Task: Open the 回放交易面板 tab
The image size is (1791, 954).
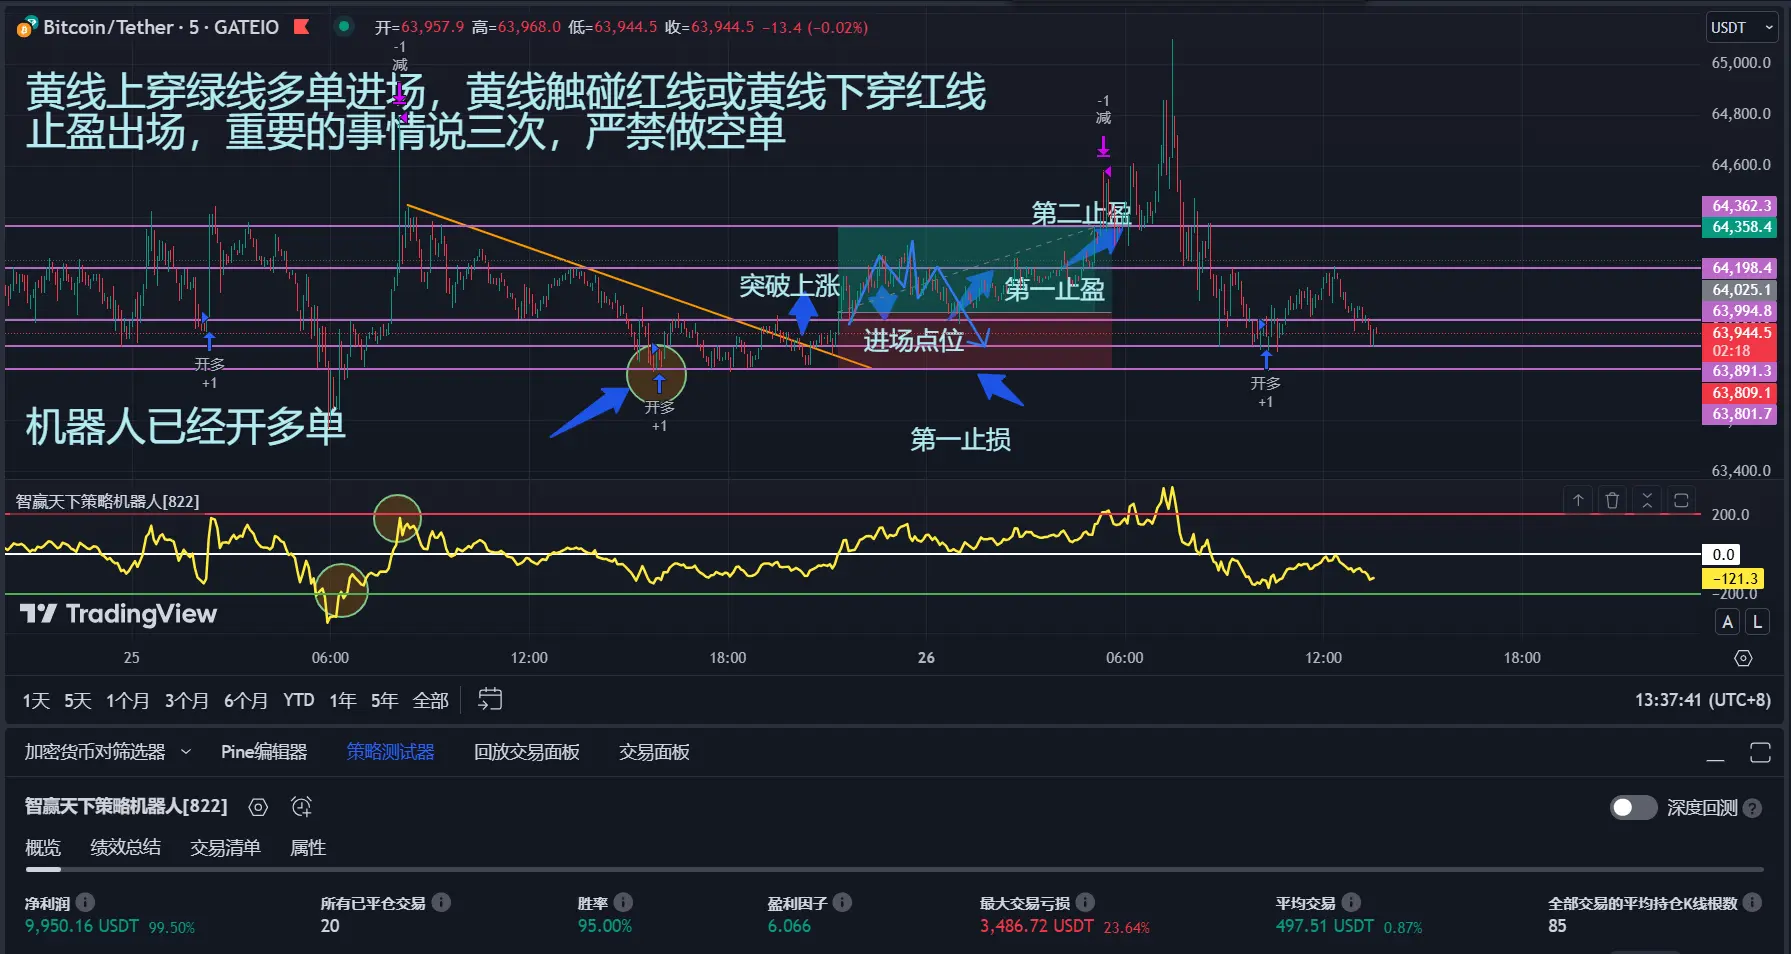Action: pyautogui.click(x=527, y=752)
